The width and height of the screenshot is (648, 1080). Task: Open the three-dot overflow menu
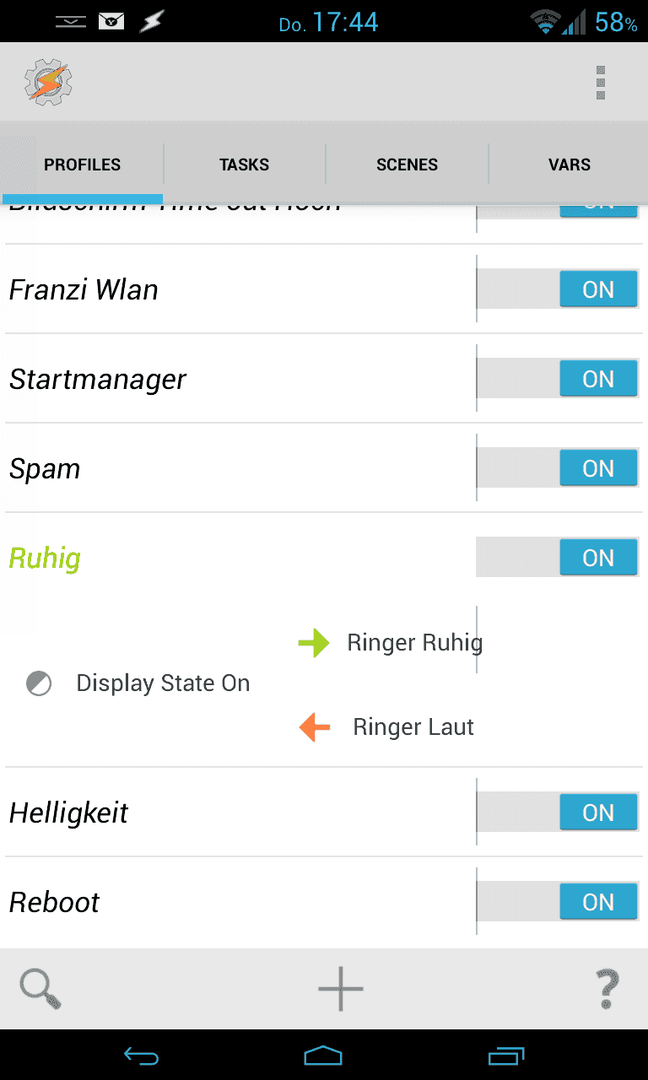click(600, 83)
